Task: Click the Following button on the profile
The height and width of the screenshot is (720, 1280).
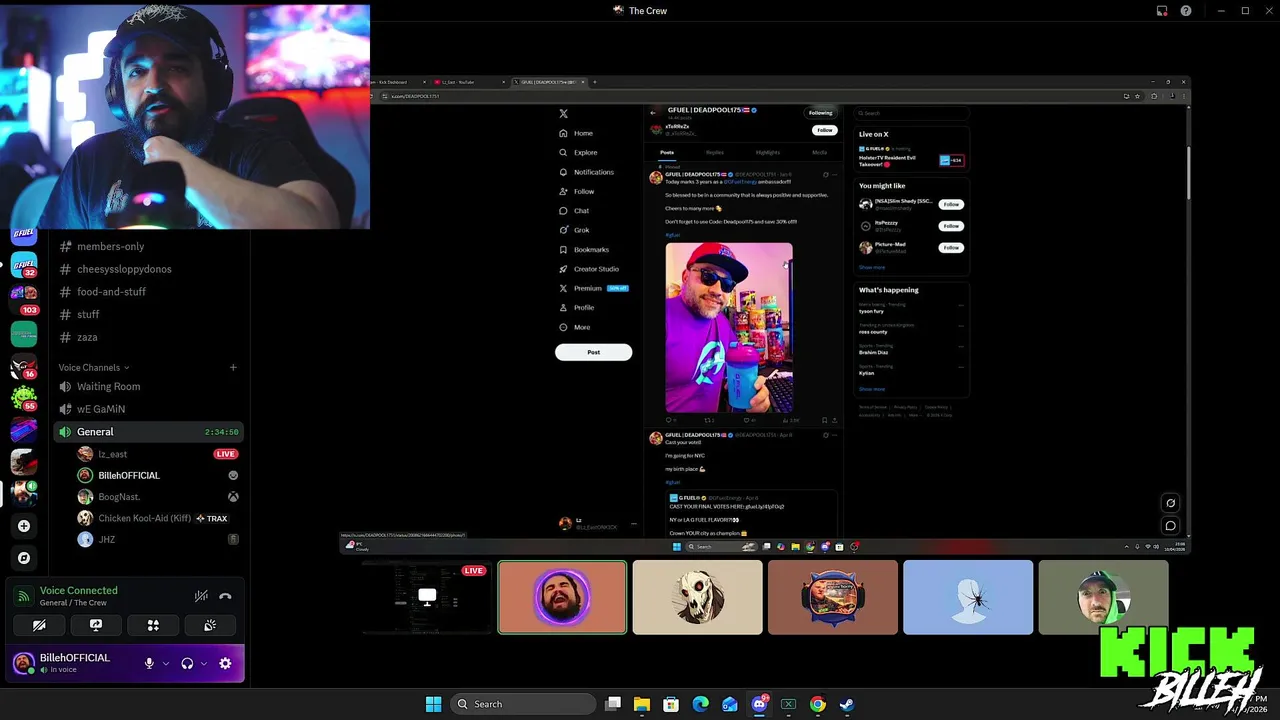Action: pyautogui.click(x=820, y=113)
